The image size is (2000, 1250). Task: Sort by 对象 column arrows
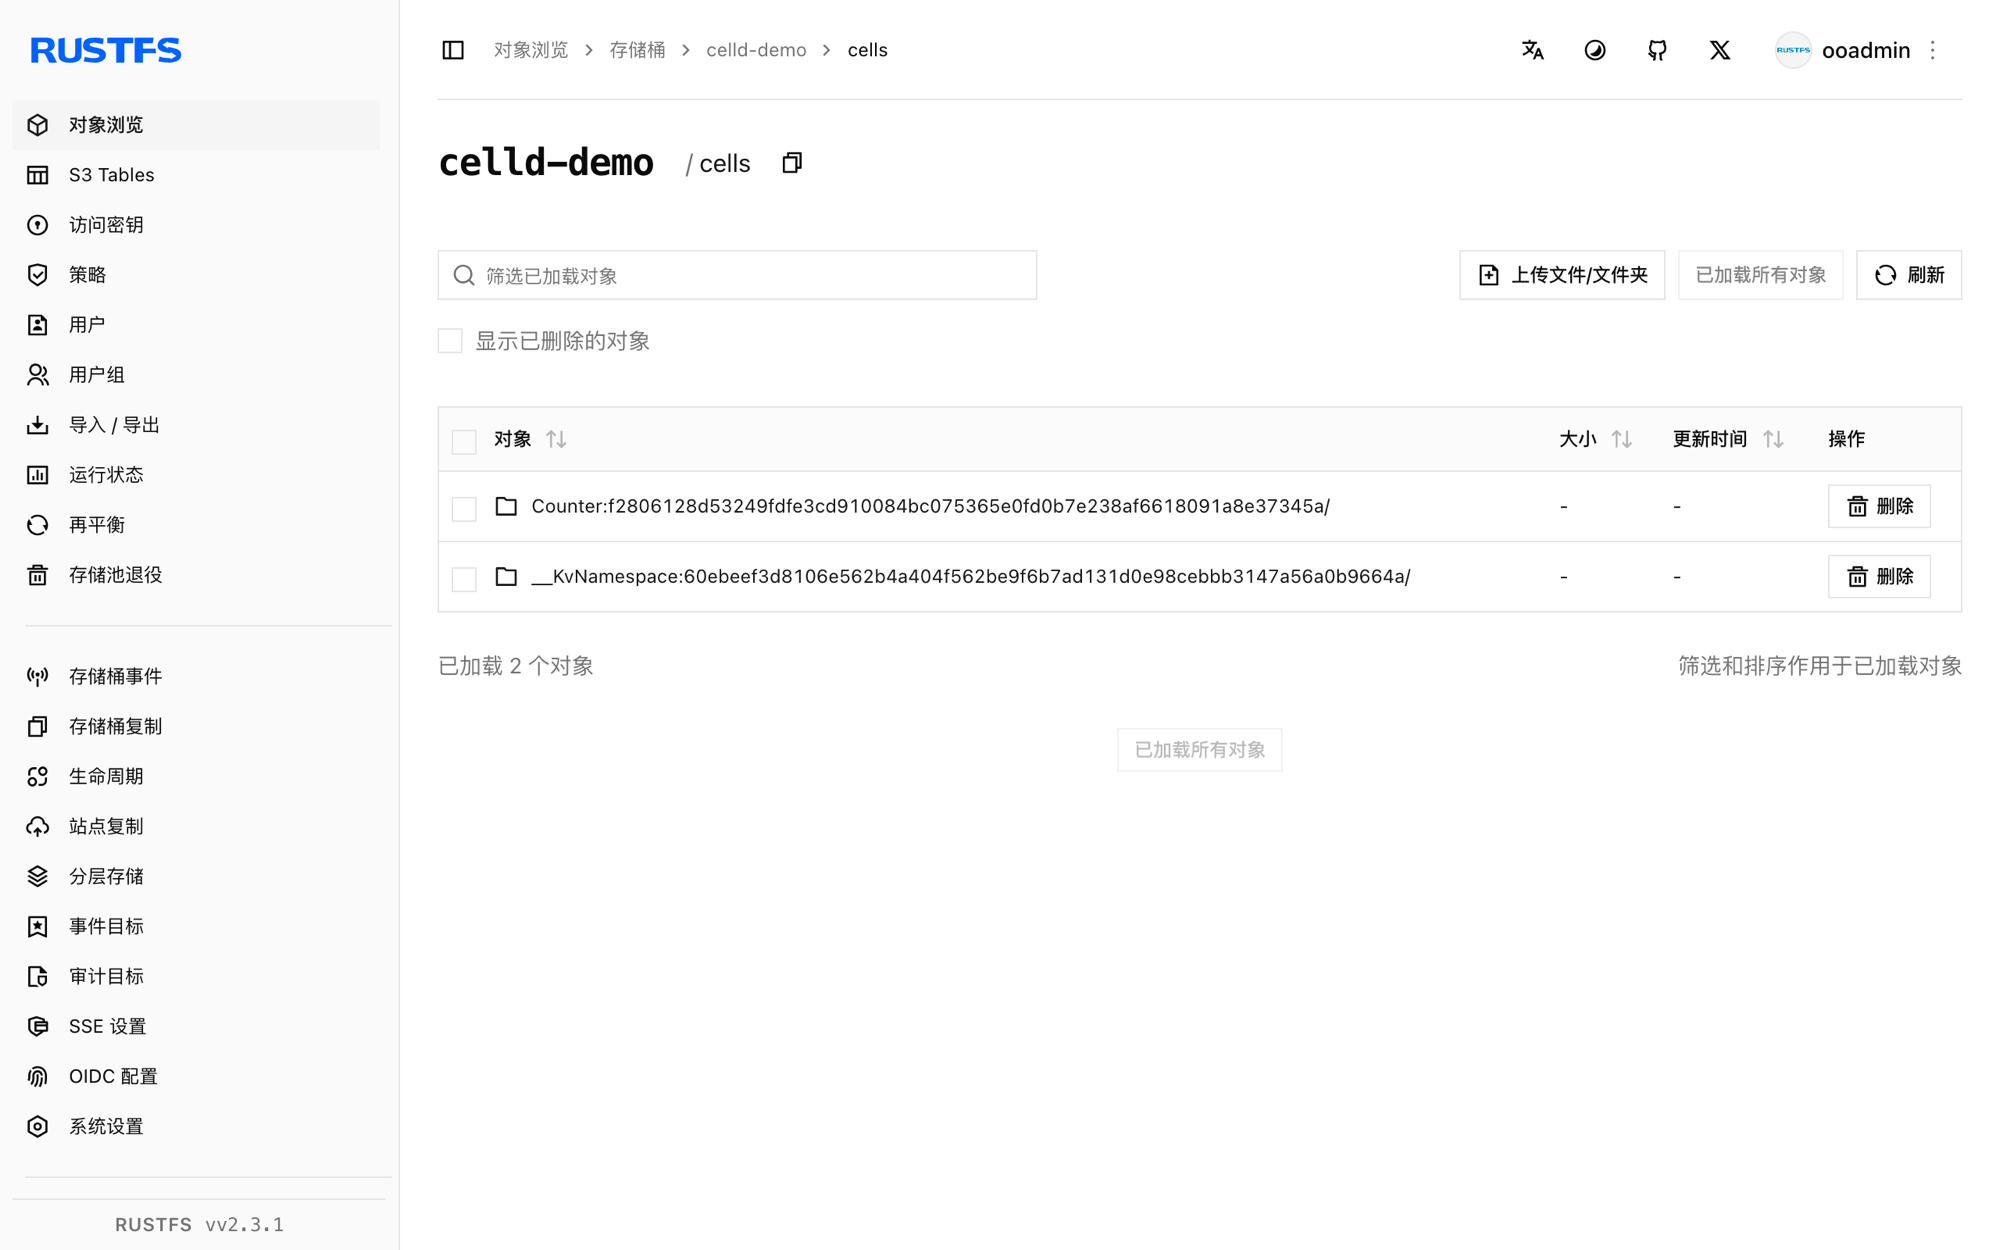[x=557, y=439]
